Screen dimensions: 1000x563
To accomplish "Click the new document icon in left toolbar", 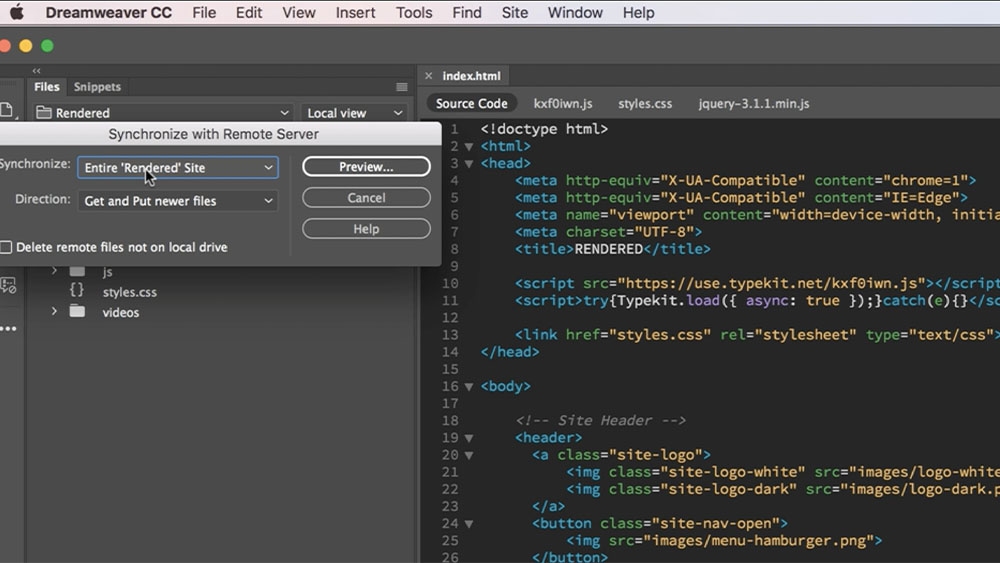I will [7, 110].
